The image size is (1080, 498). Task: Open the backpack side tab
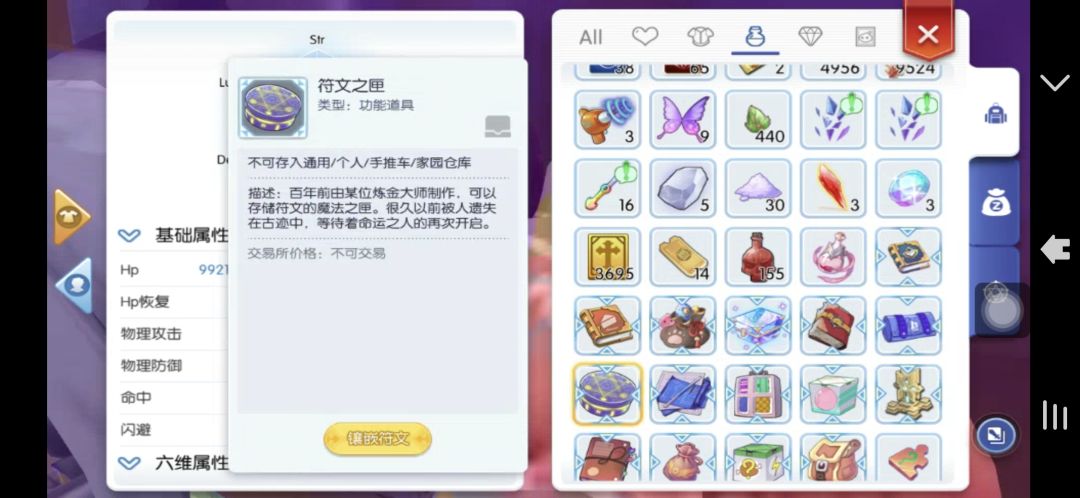click(x=995, y=114)
